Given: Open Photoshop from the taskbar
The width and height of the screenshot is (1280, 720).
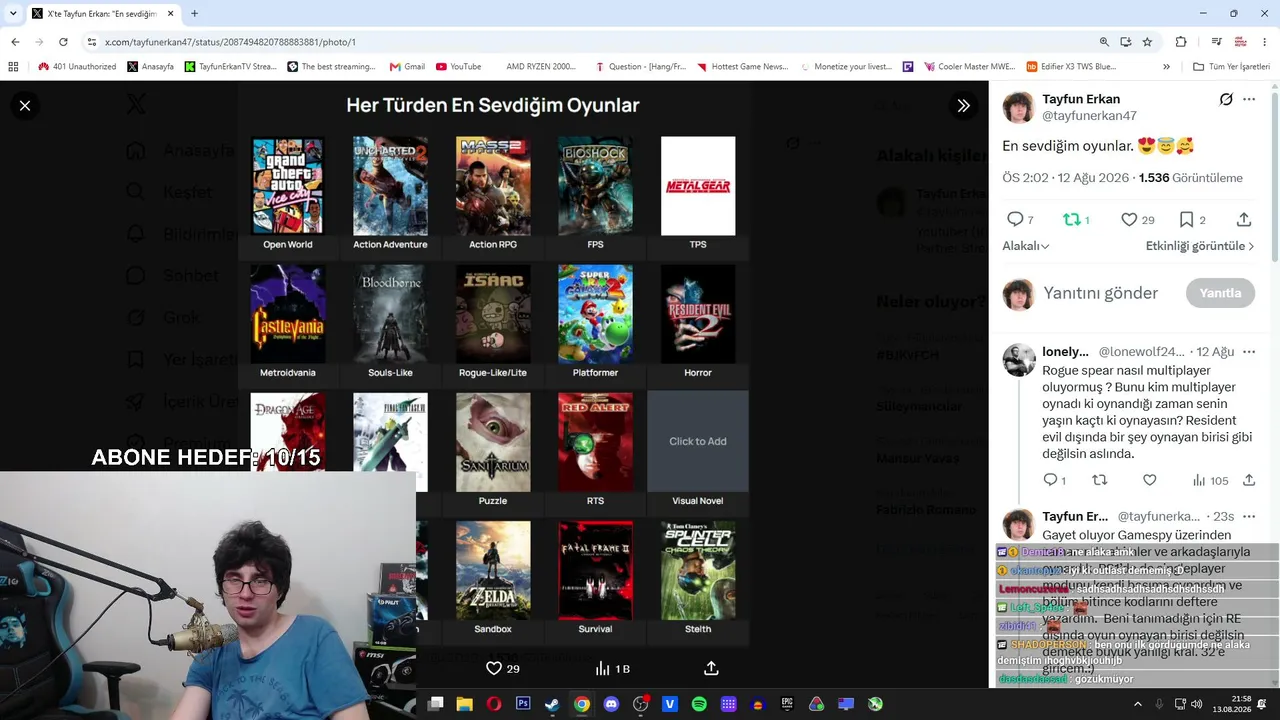Looking at the screenshot, I should (x=523, y=704).
